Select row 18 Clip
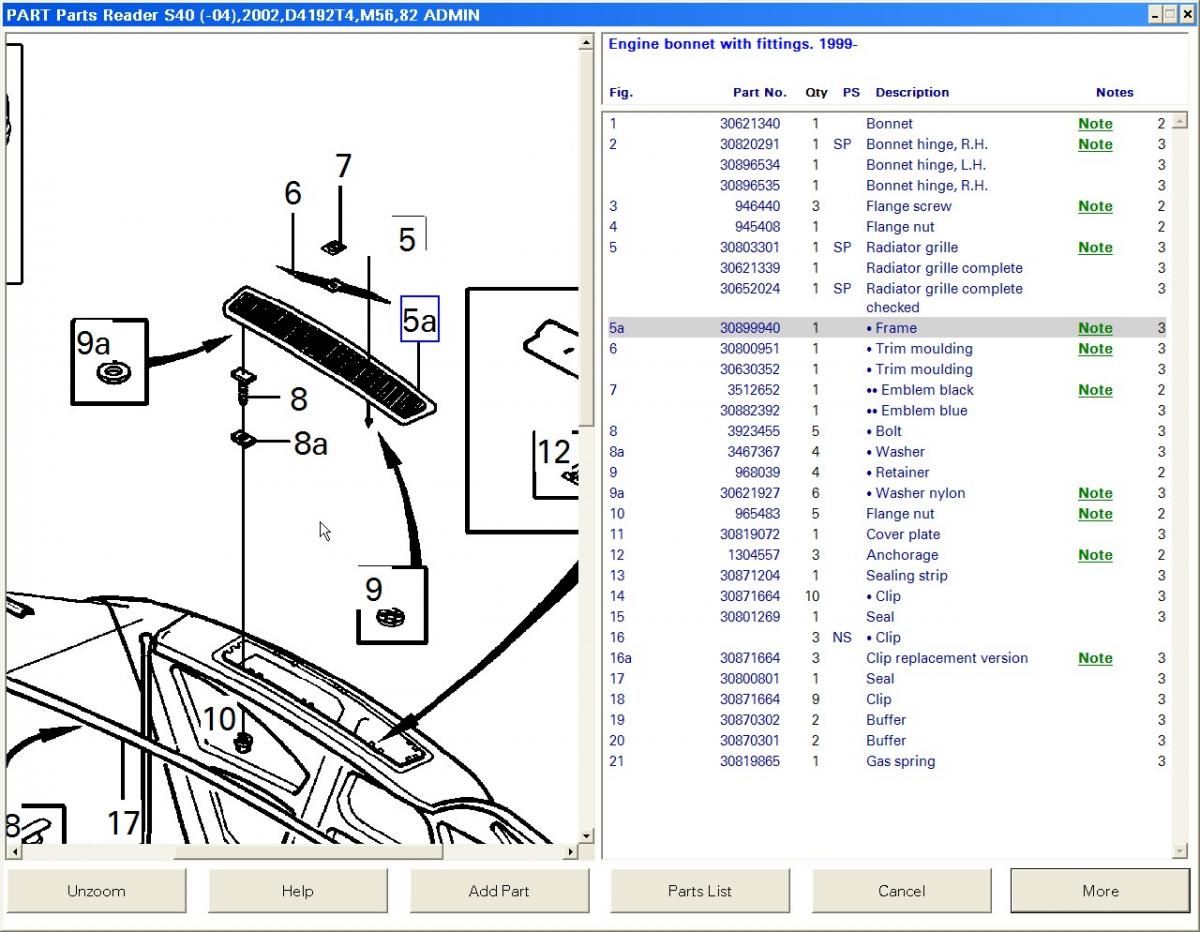The height and width of the screenshot is (932, 1200). click(x=888, y=699)
